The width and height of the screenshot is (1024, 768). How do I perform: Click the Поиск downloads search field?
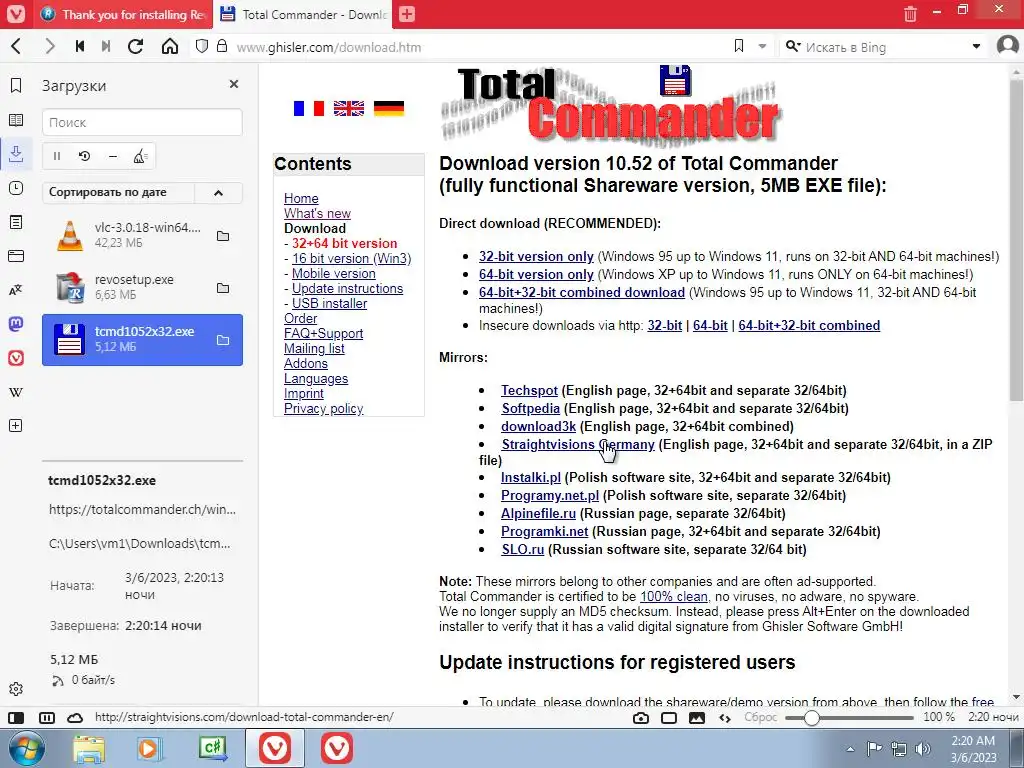point(142,122)
